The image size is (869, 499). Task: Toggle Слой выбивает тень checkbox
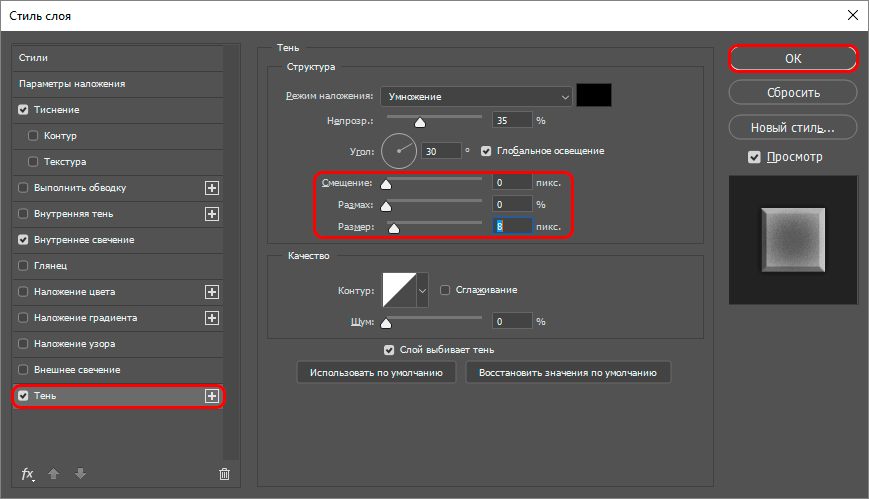[x=389, y=350]
